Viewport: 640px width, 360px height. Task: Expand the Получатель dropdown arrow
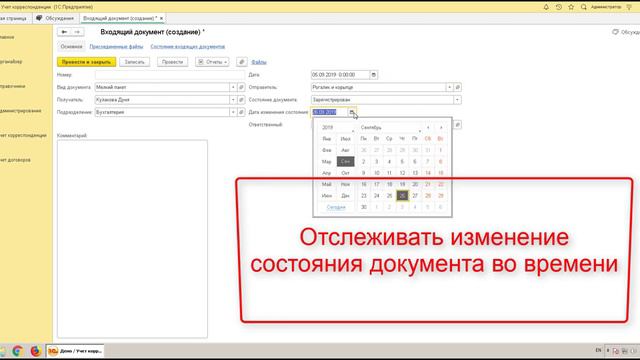point(233,100)
